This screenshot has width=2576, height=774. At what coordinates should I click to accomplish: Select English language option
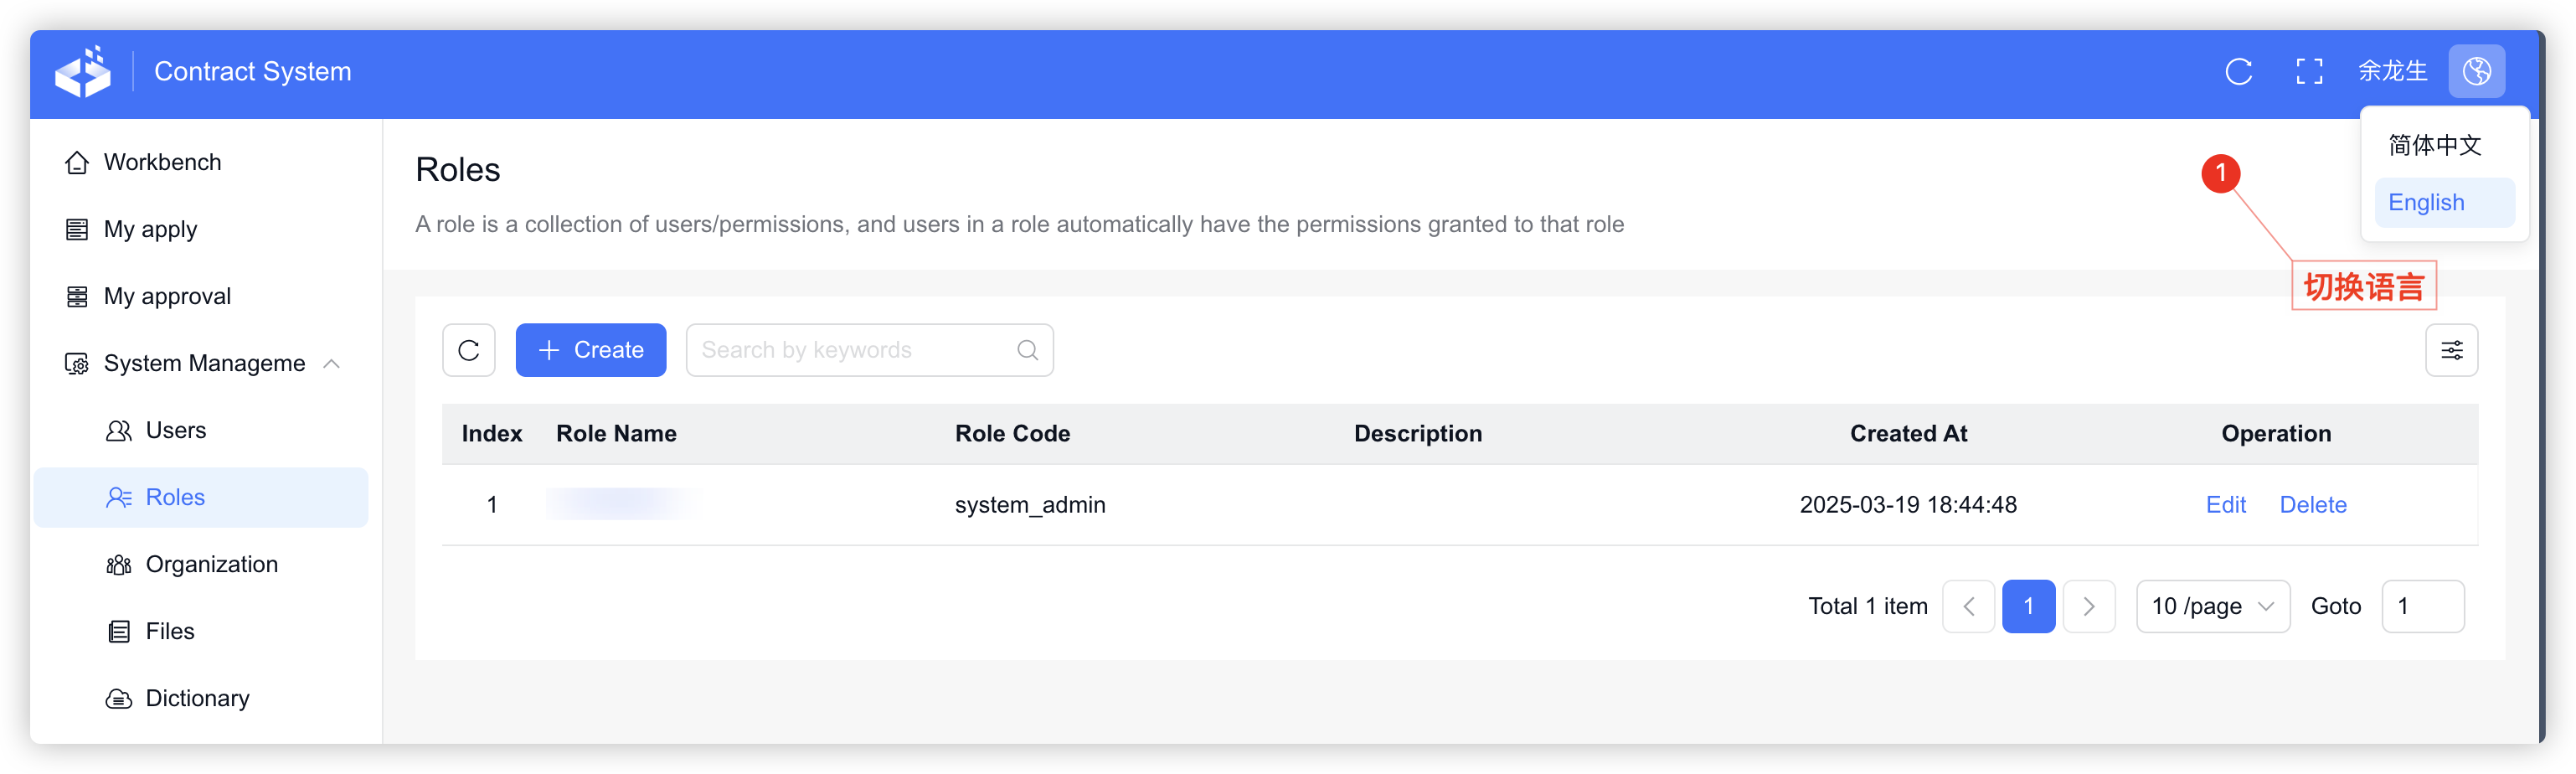(2426, 203)
